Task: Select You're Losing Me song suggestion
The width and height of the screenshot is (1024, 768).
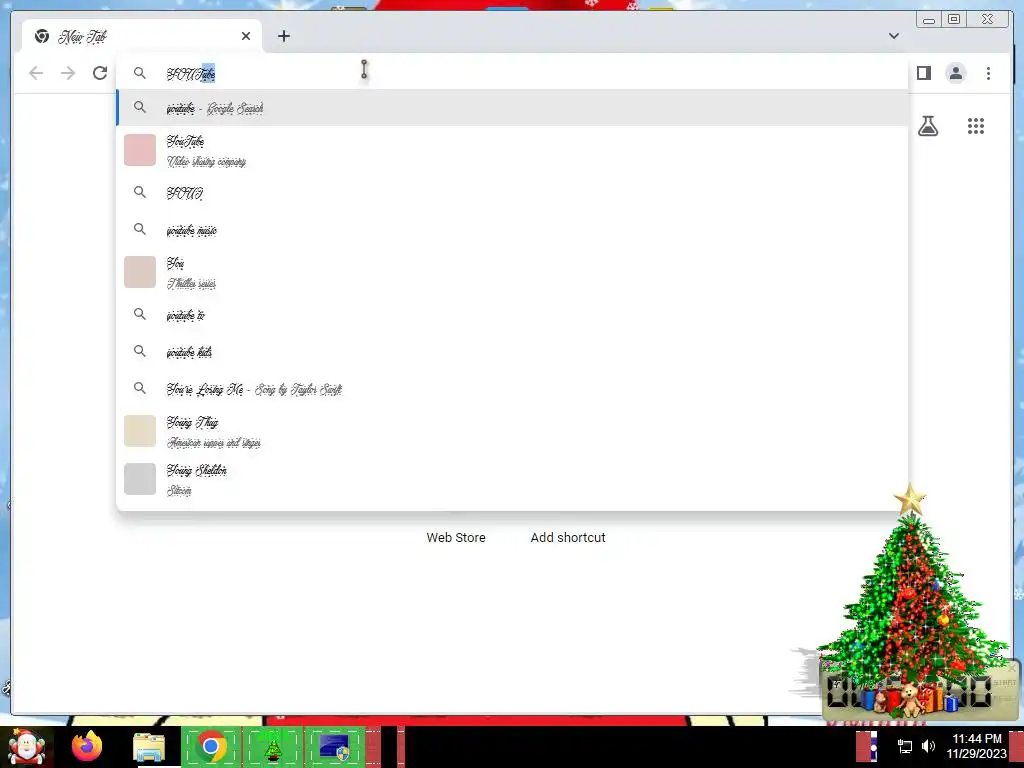Action: click(x=512, y=389)
